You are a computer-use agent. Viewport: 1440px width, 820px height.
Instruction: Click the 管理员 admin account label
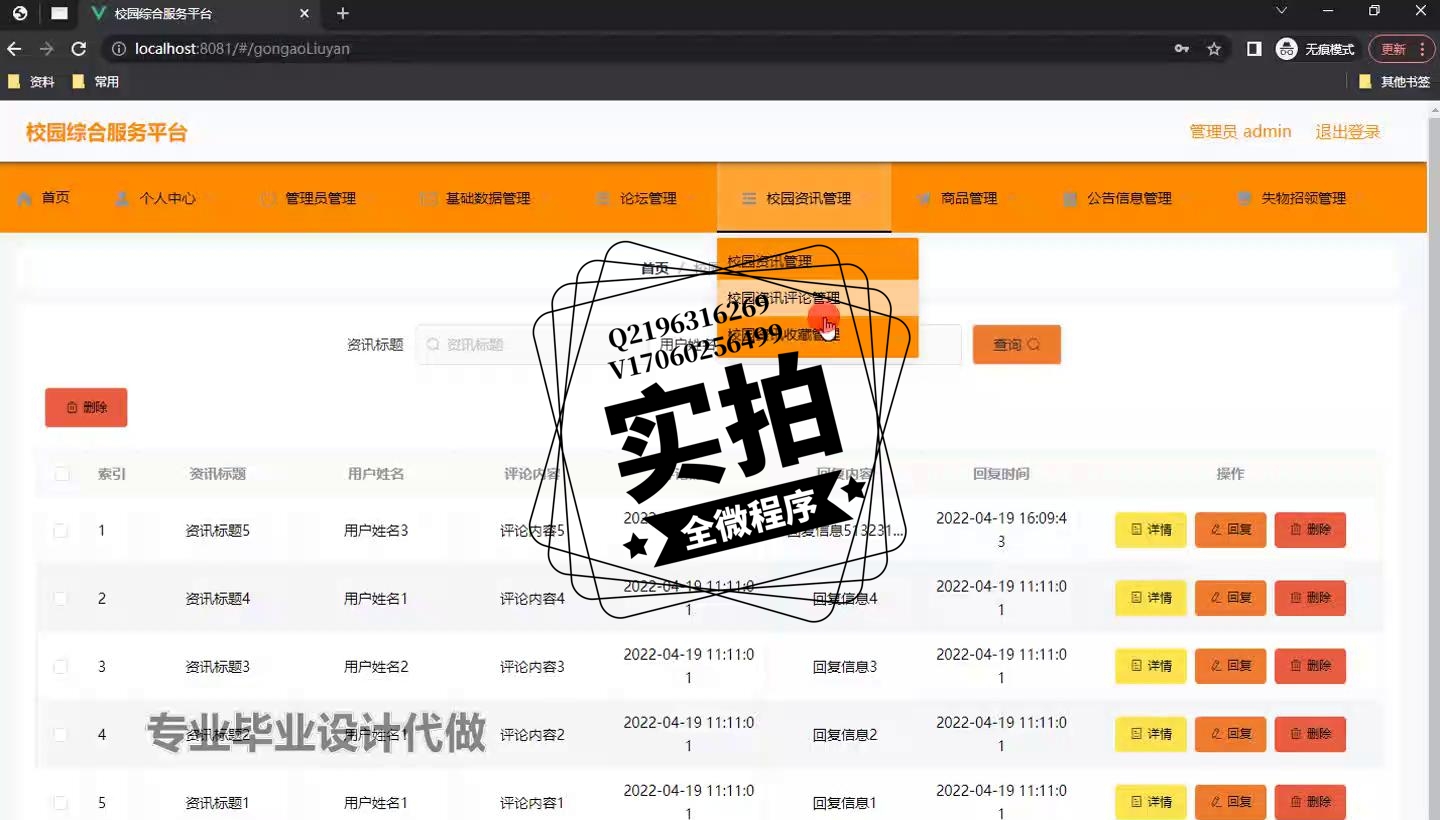[1240, 132]
